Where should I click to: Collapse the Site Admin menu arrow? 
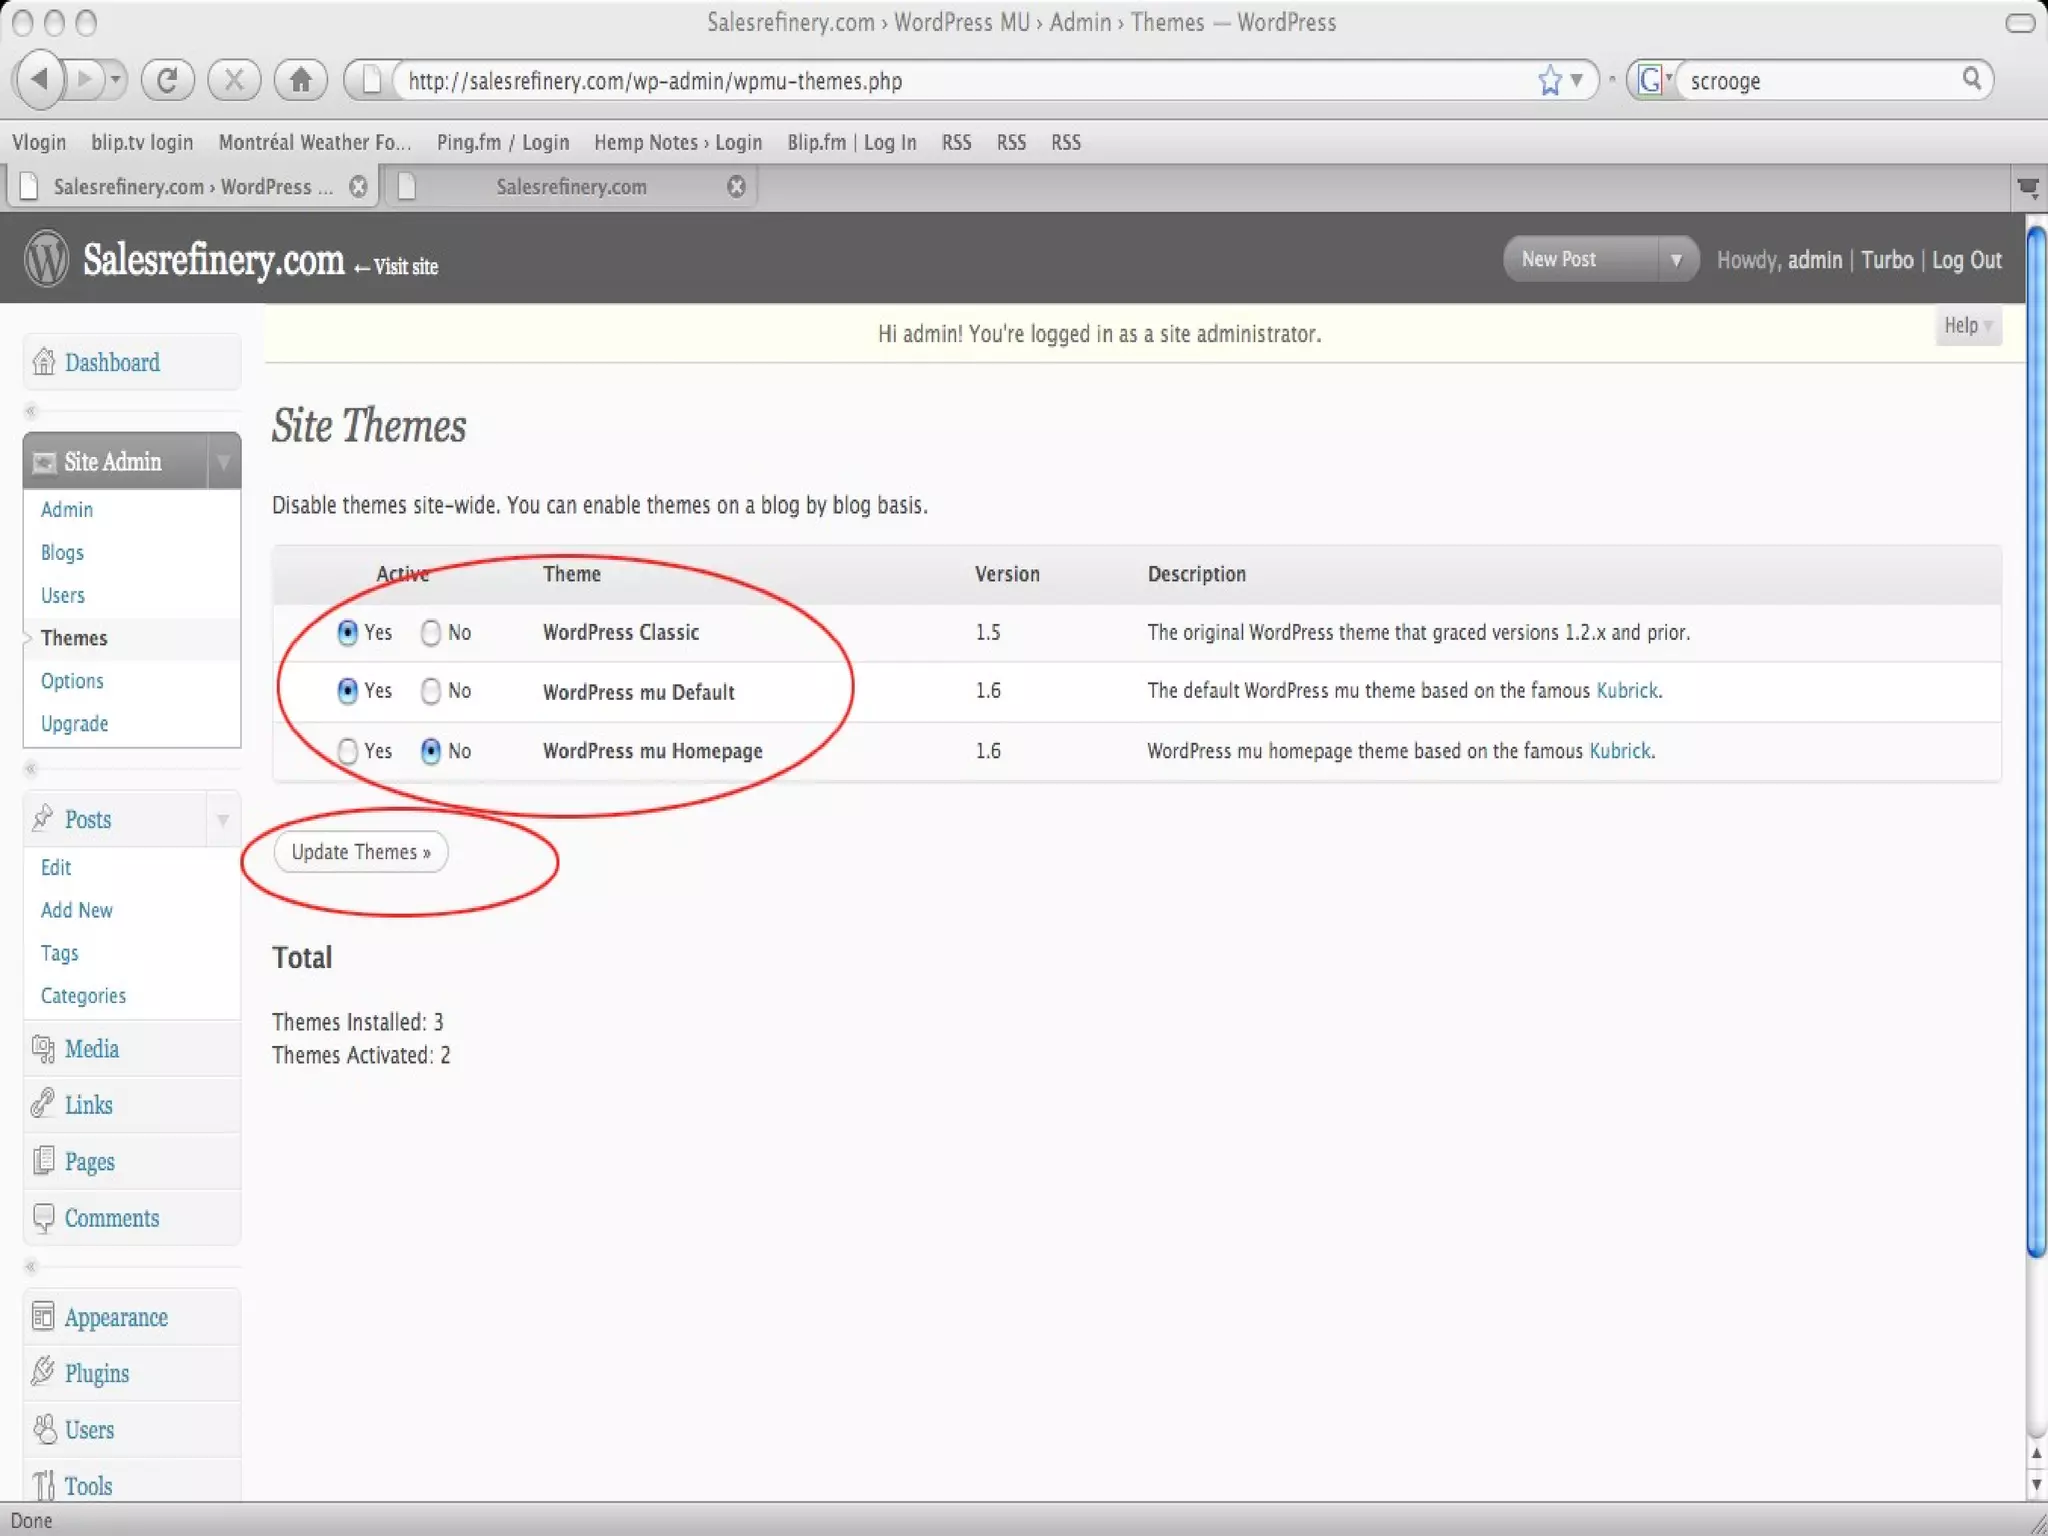tap(223, 462)
